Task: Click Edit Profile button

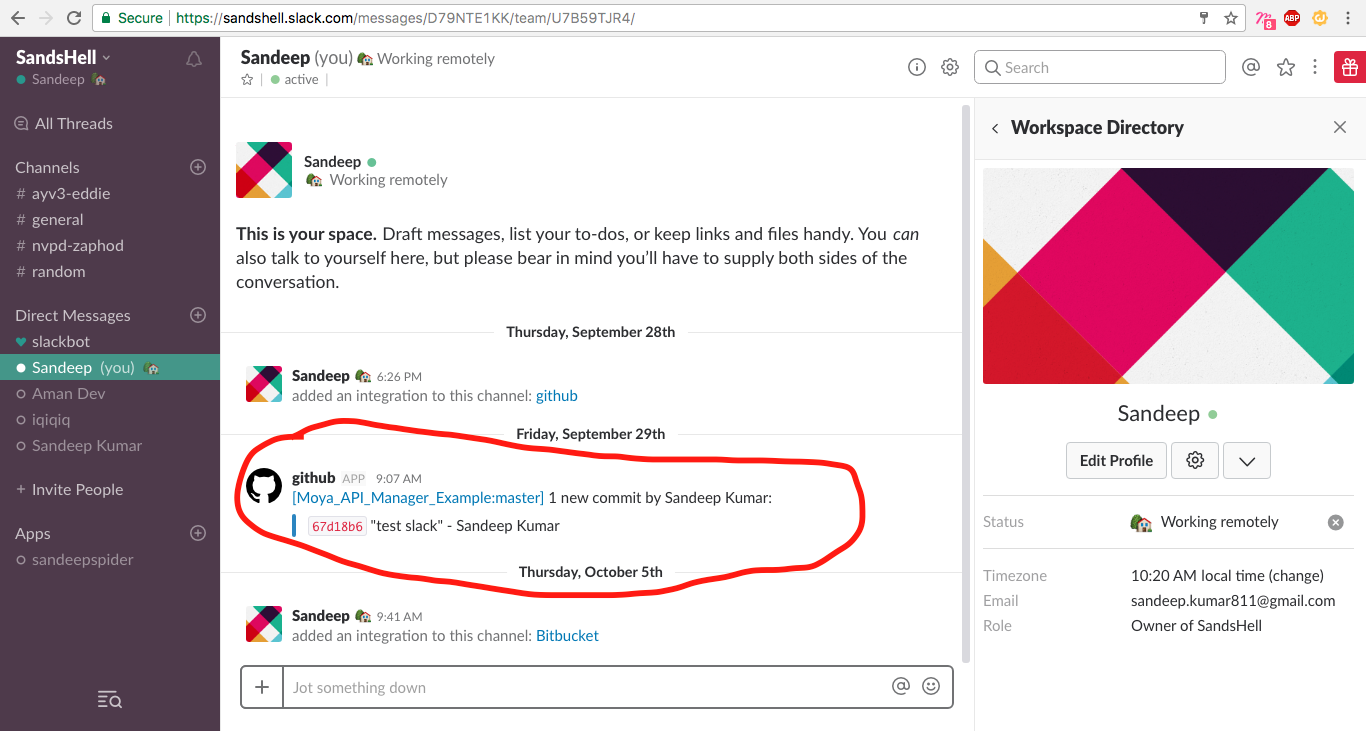Action: tap(1116, 460)
